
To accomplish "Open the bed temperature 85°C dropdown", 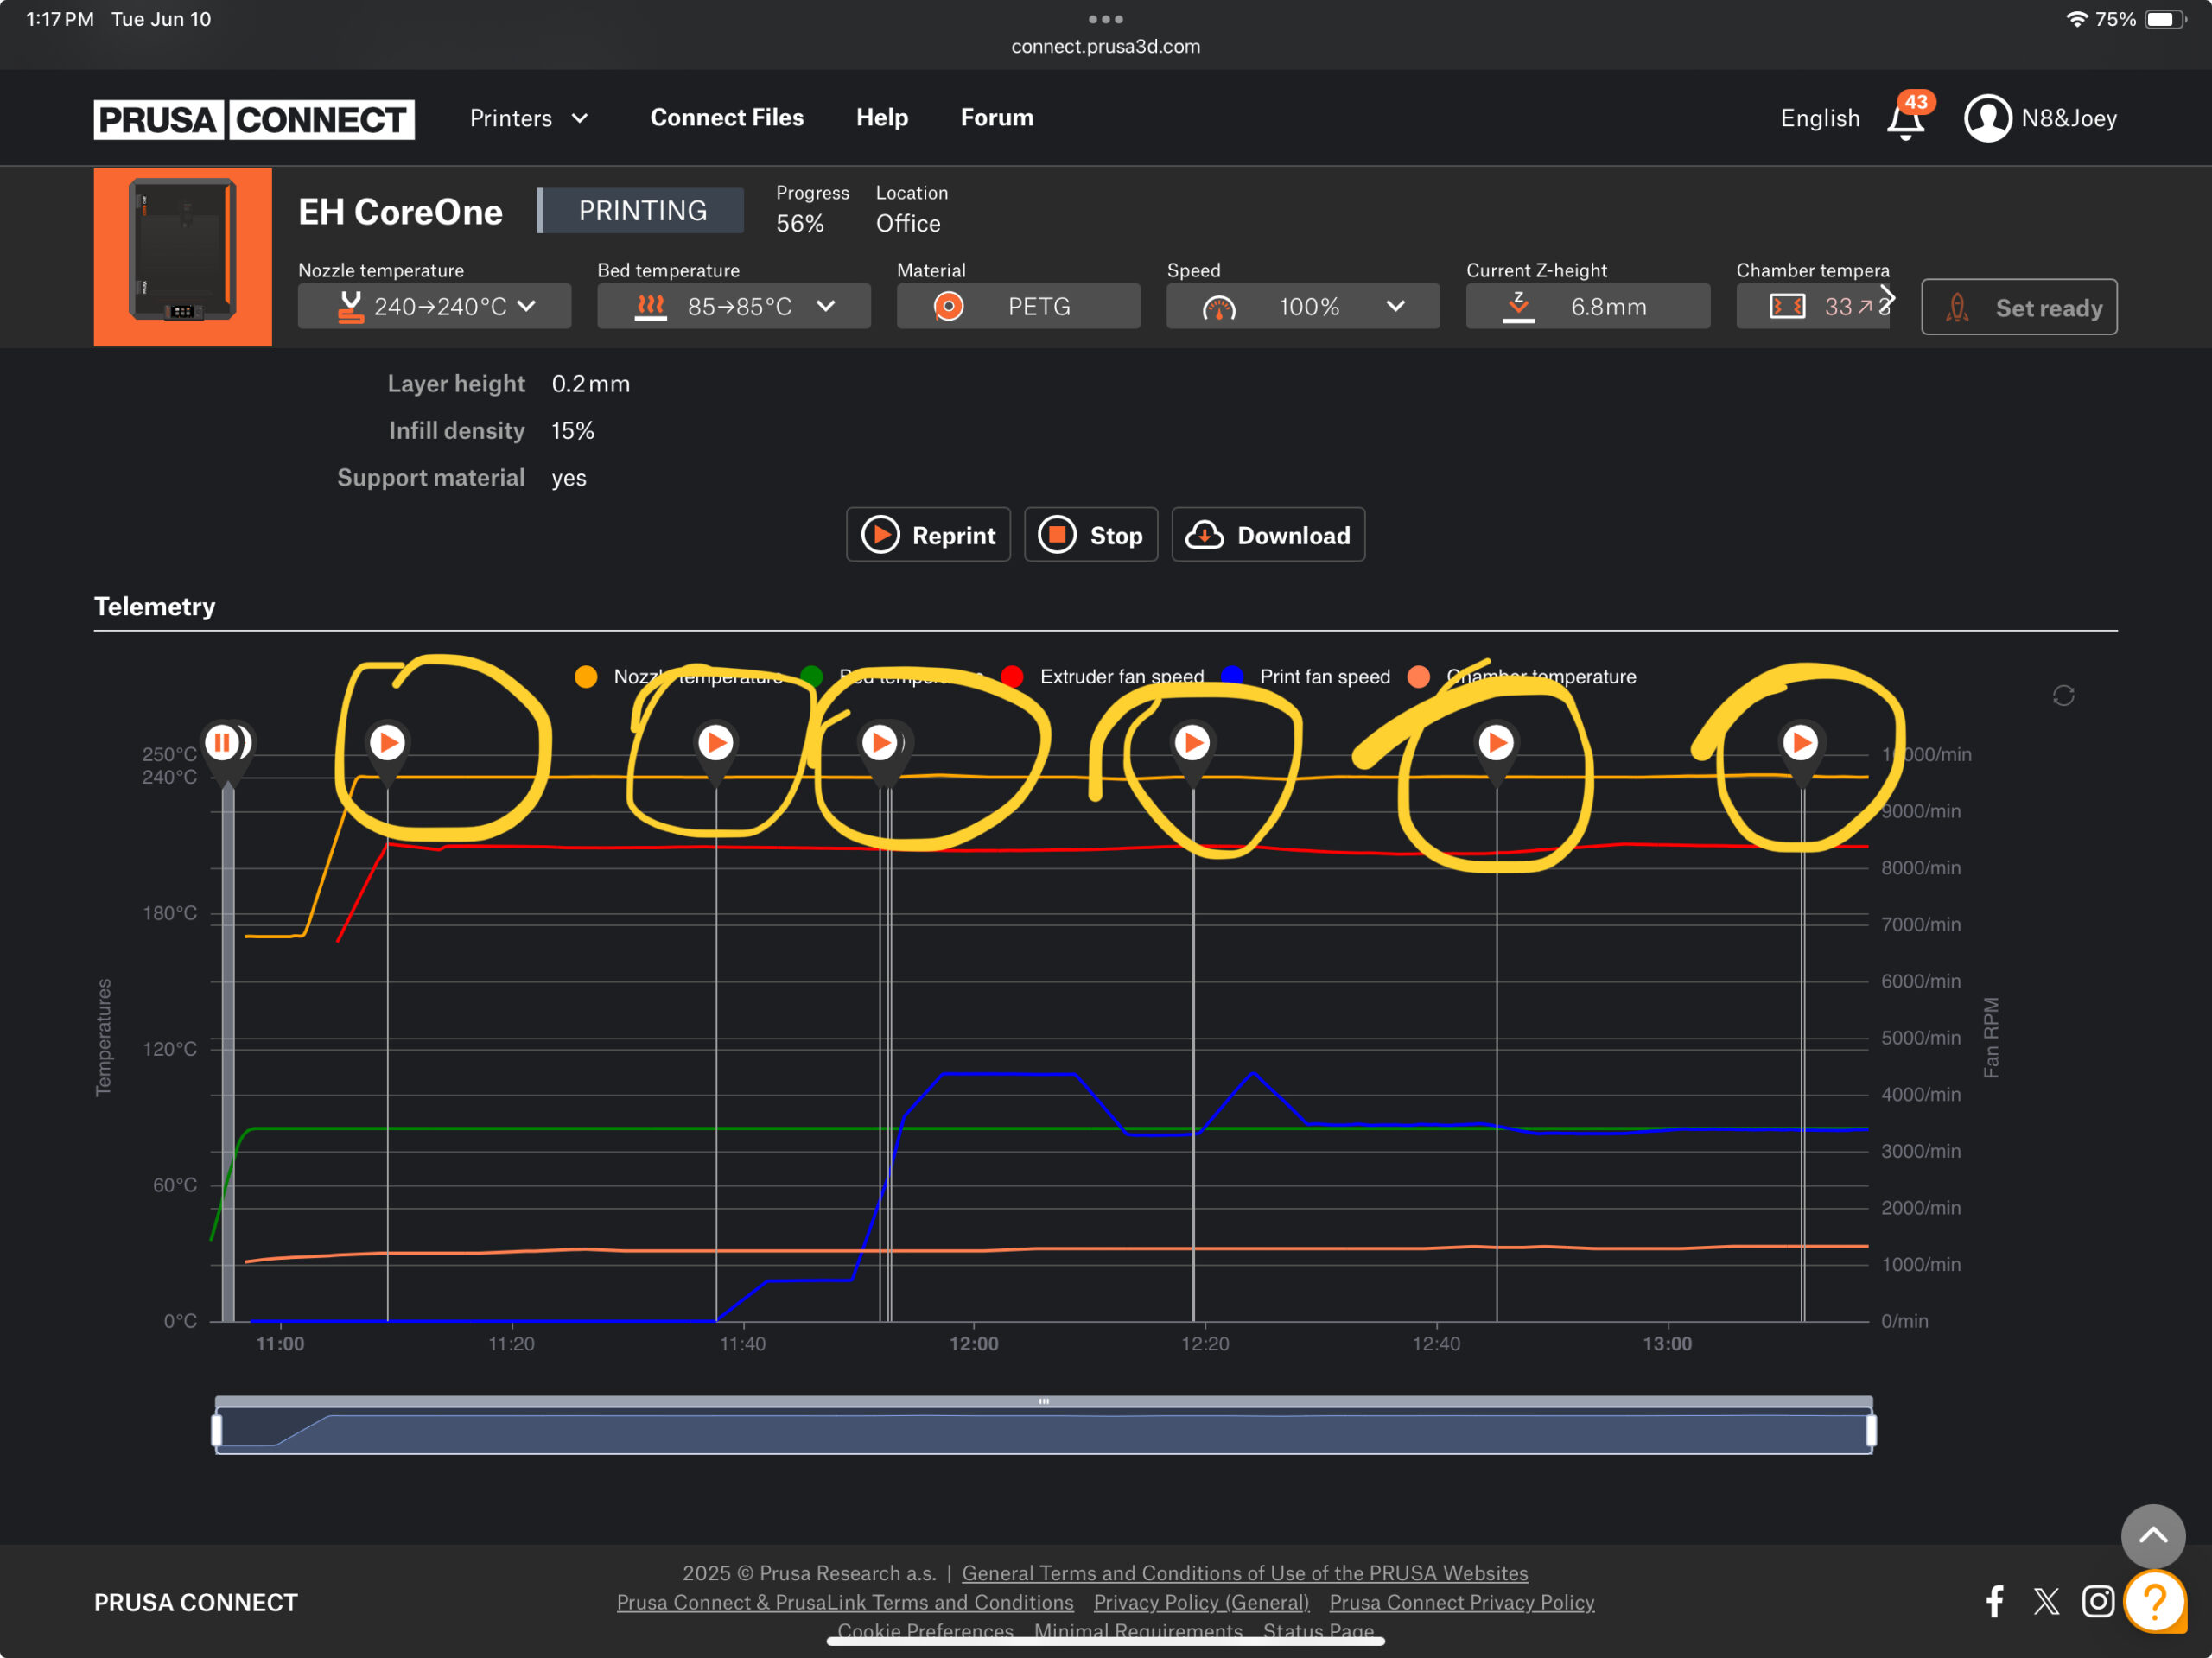I will [733, 306].
